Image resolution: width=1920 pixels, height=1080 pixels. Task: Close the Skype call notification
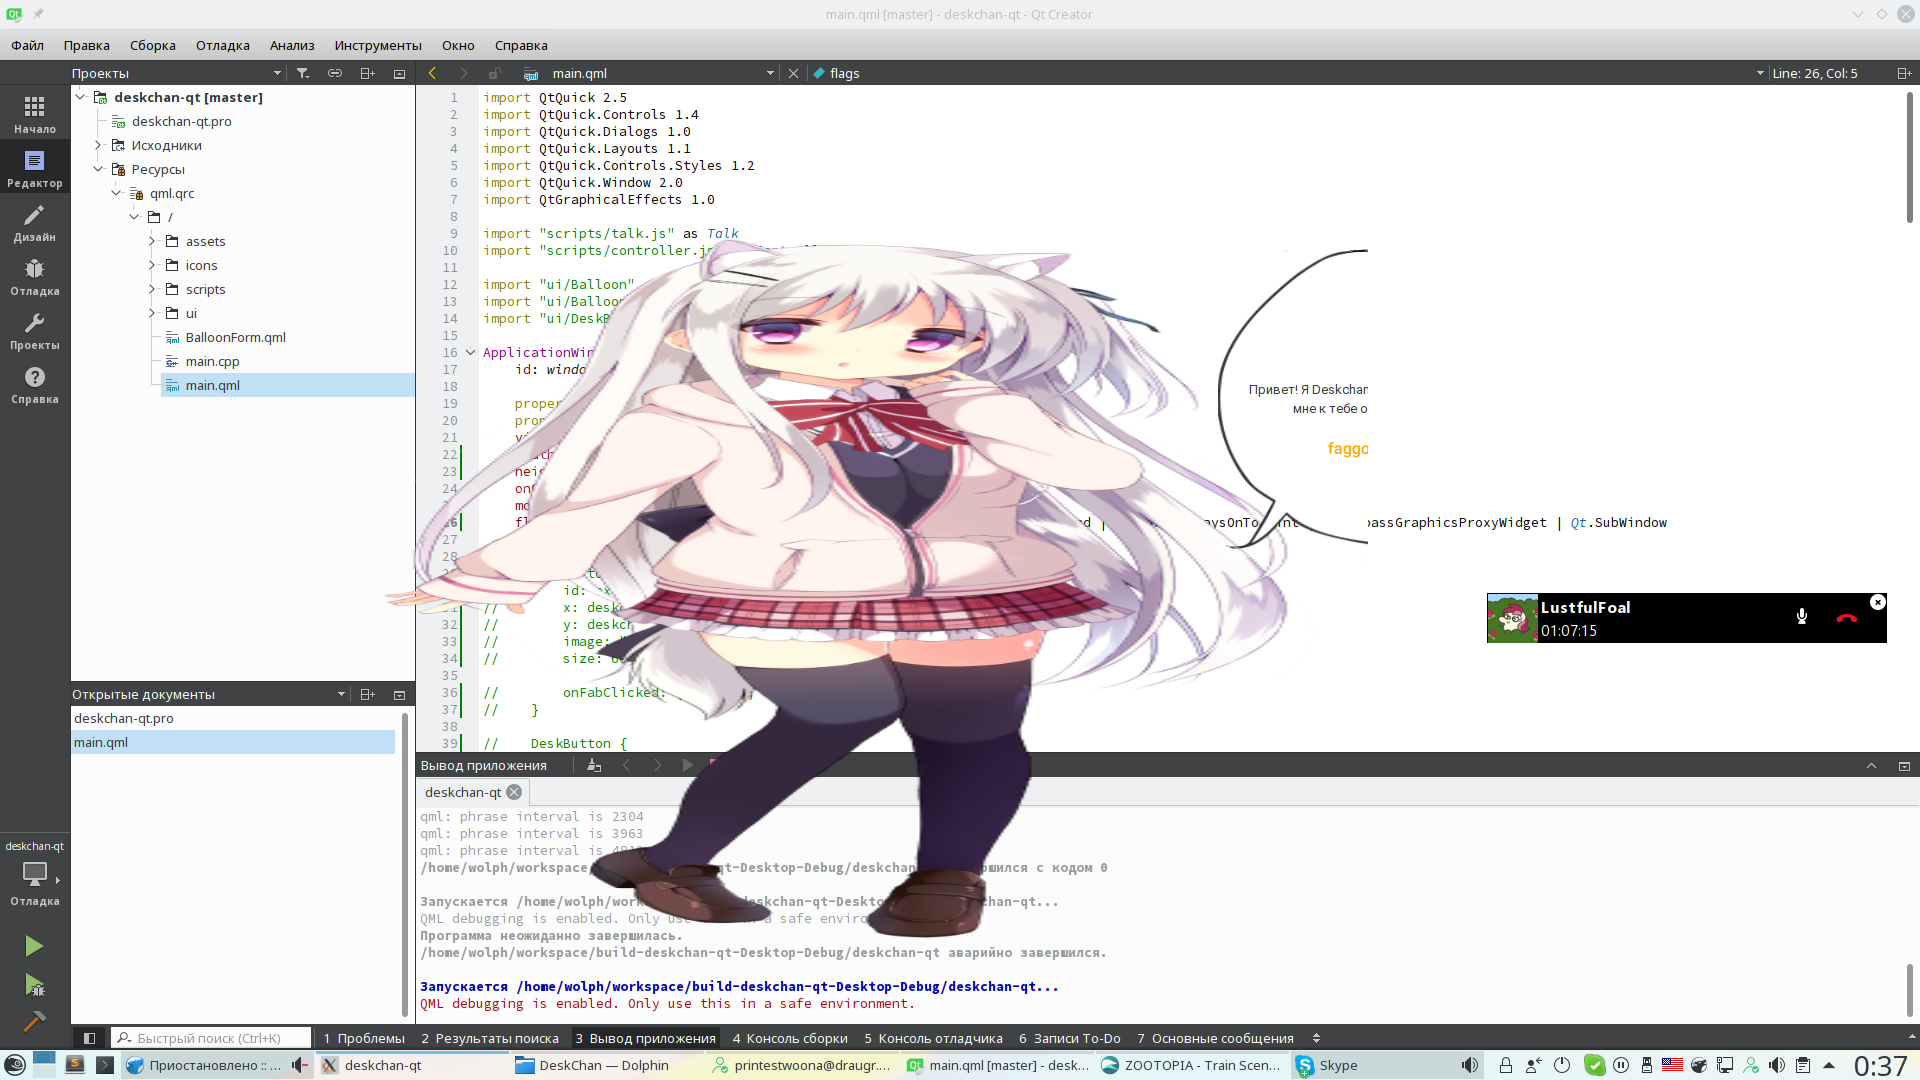[x=1878, y=602]
